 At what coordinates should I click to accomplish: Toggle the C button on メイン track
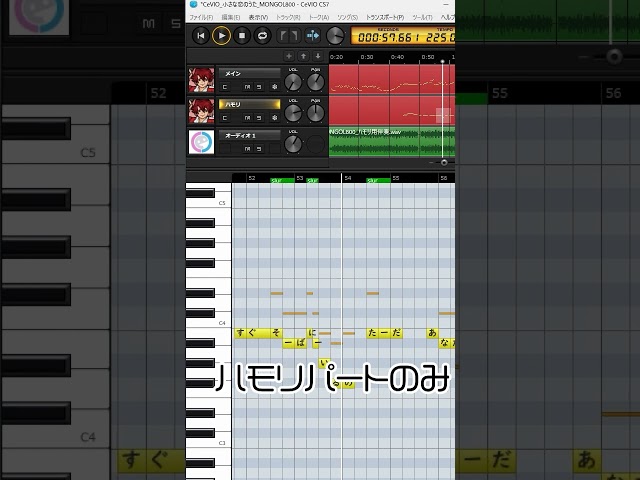click(x=224, y=87)
